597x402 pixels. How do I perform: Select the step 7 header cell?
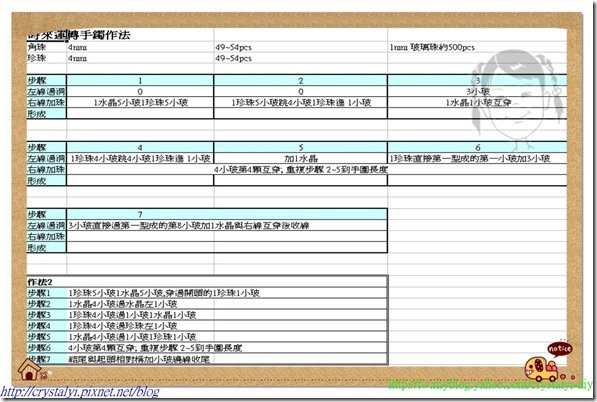(x=227, y=214)
